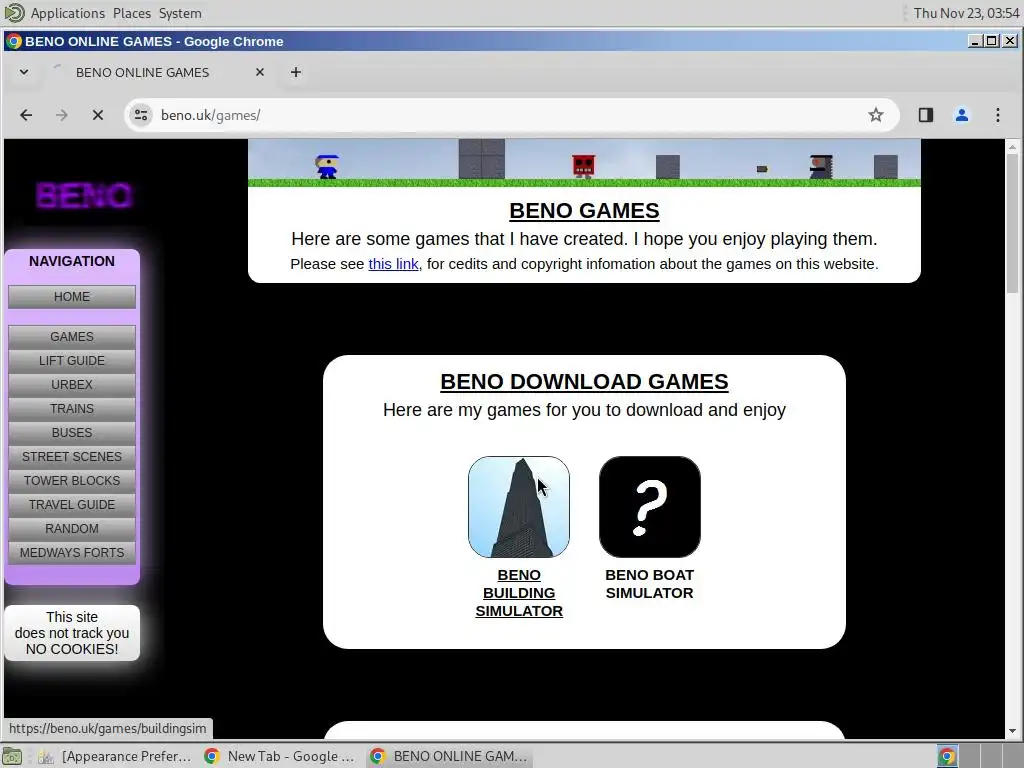Open STREET SCENES page
This screenshot has width=1024, height=768.
pyautogui.click(x=72, y=456)
